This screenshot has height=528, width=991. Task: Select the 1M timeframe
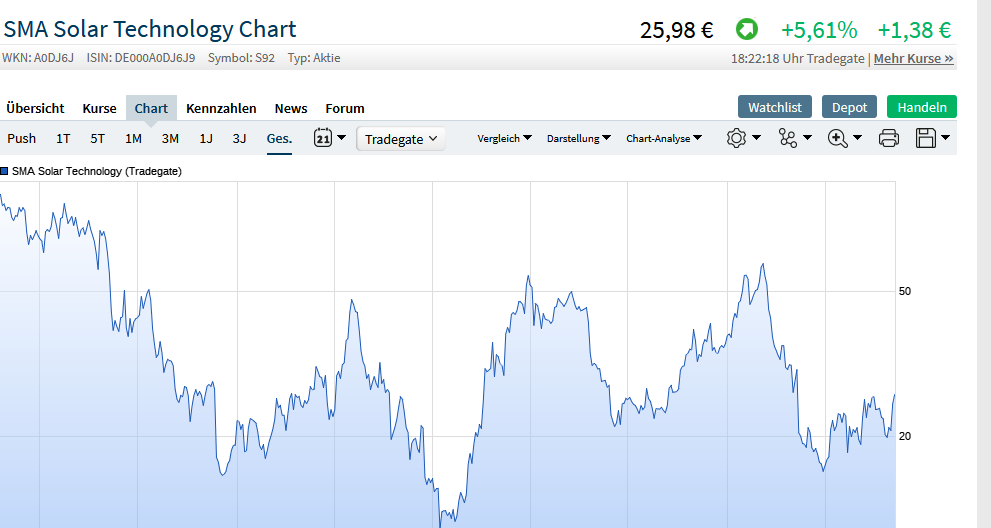point(133,138)
